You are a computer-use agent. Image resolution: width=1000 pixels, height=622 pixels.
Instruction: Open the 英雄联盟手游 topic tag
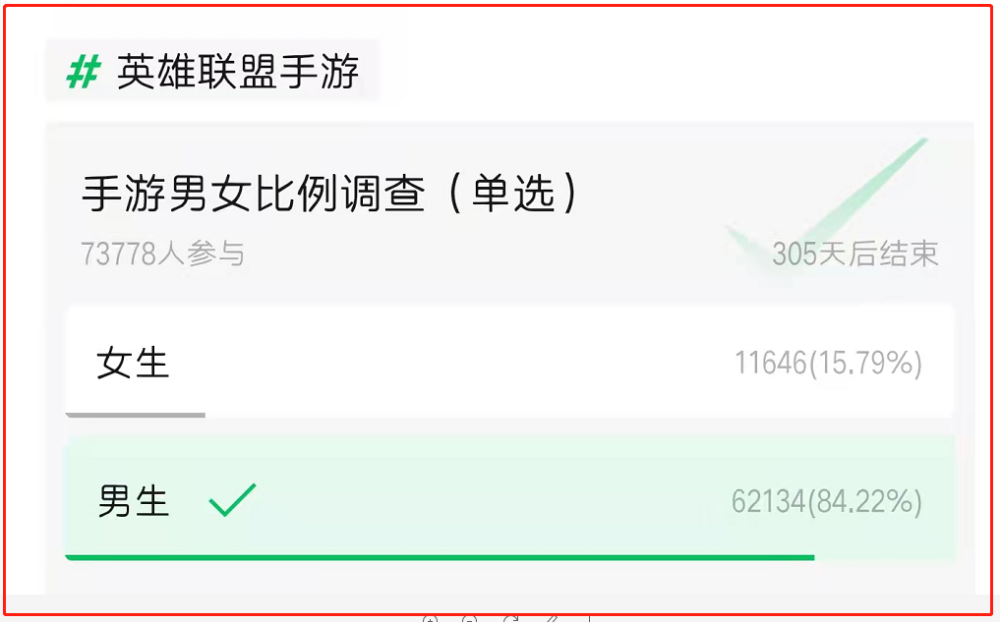(213, 70)
